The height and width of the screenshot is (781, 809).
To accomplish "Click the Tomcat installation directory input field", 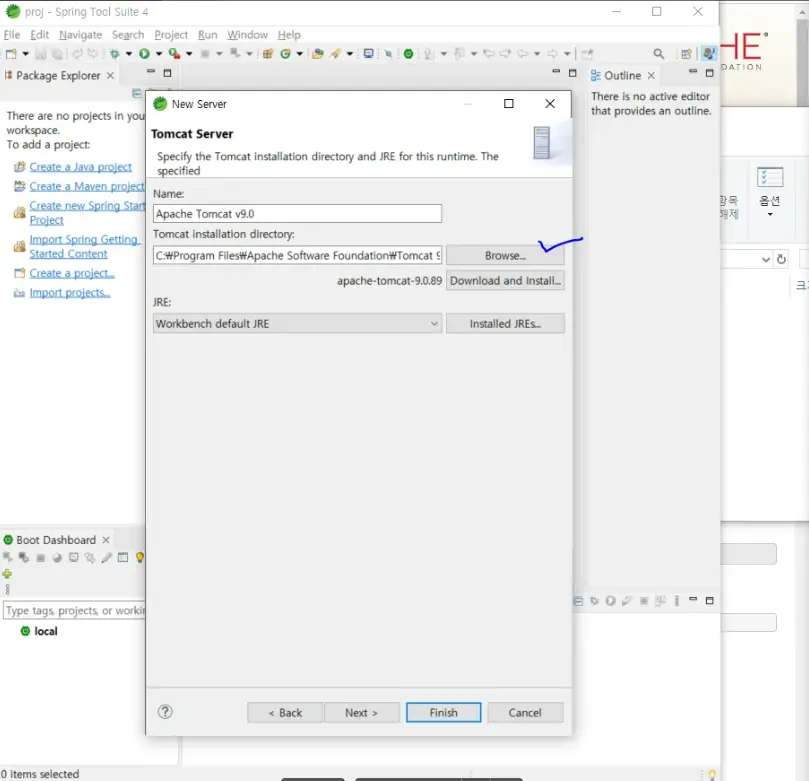I will click(295, 256).
